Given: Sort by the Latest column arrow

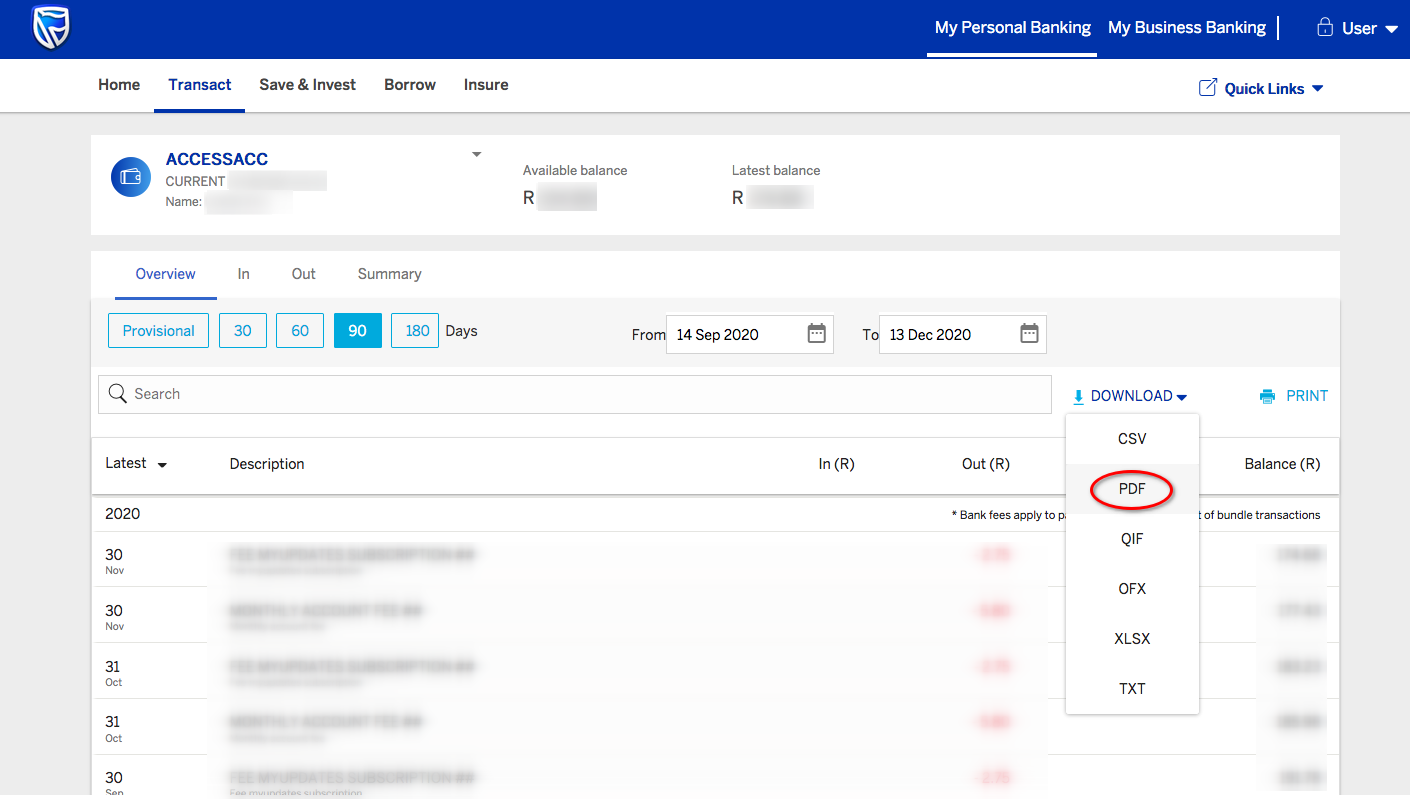Looking at the screenshot, I should coord(162,465).
